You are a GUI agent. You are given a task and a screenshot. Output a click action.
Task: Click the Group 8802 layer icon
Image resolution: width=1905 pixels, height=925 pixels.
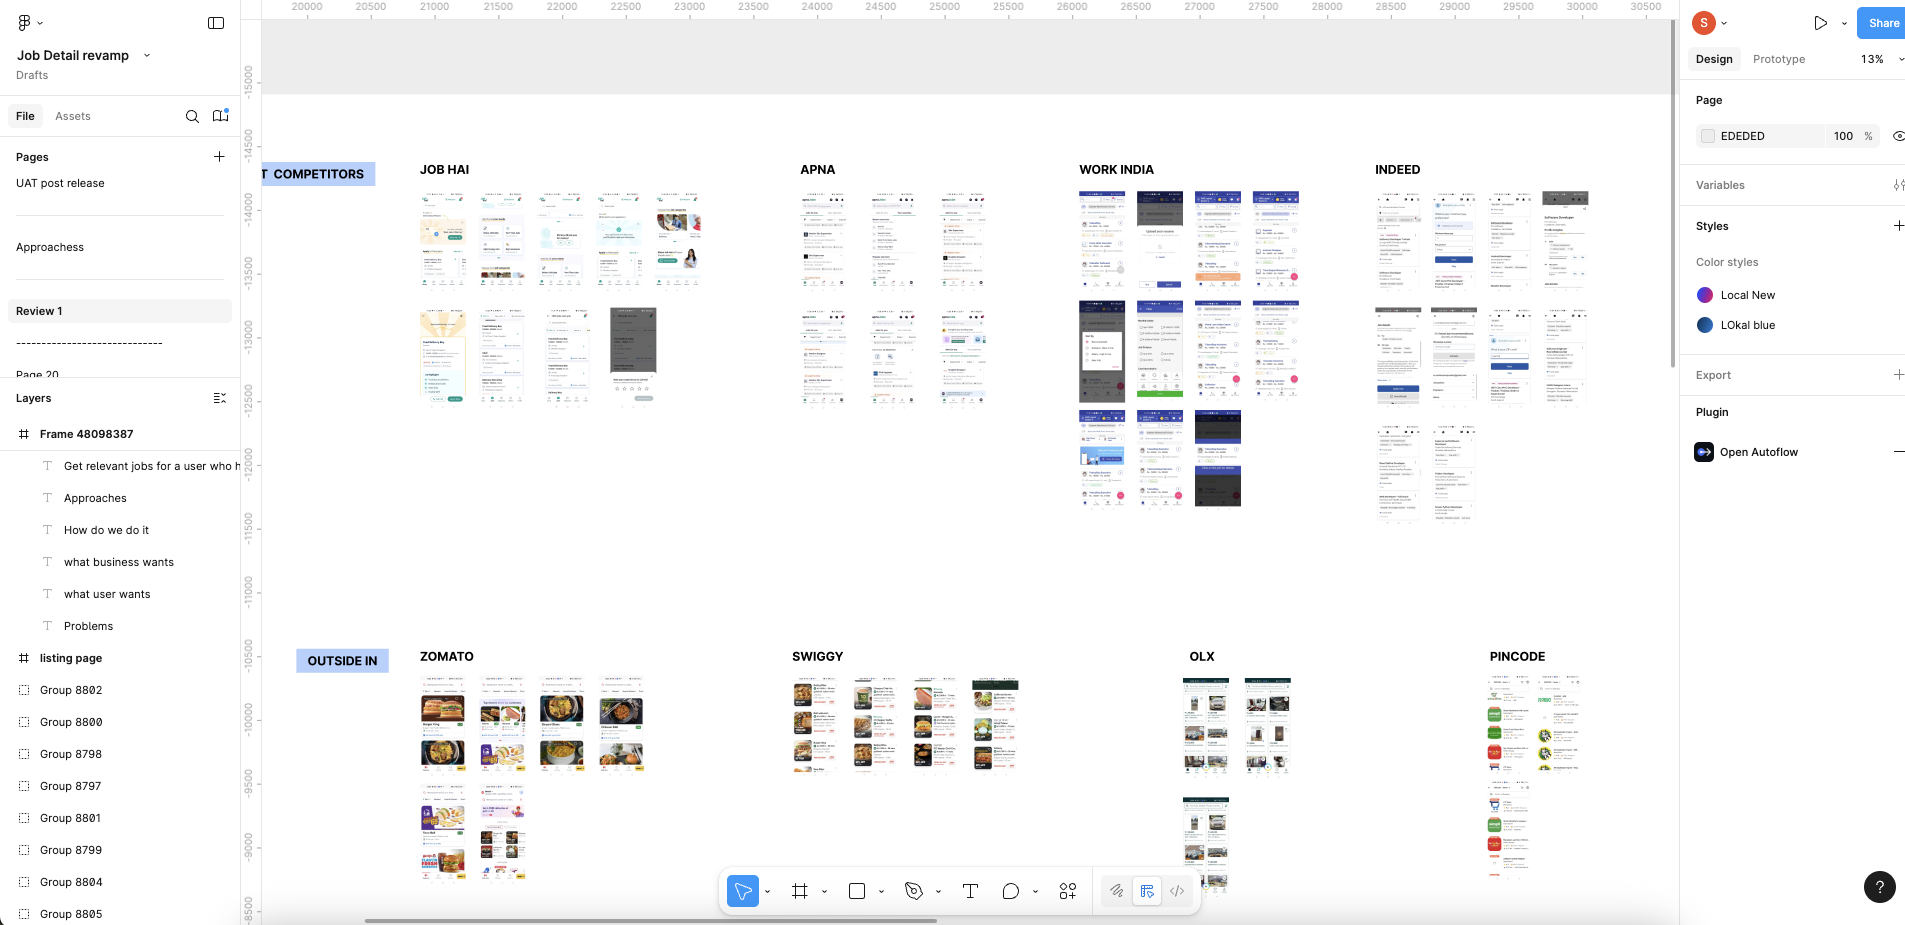tap(24, 690)
